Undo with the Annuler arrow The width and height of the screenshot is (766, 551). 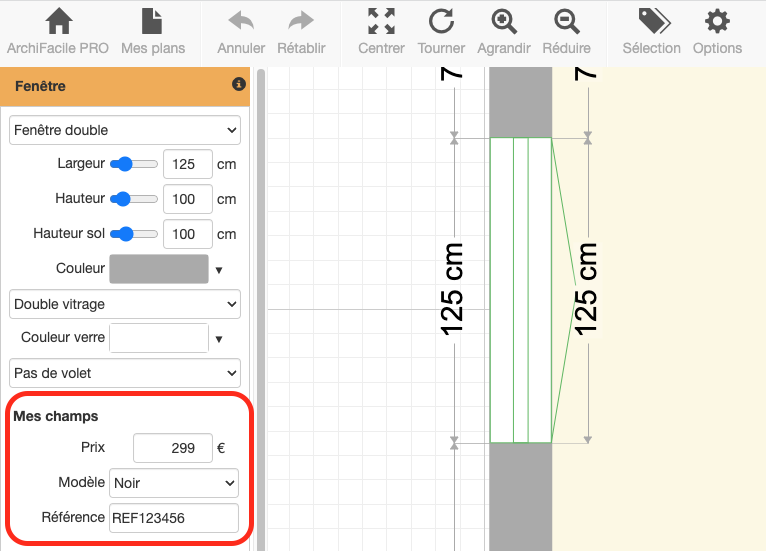(x=241, y=22)
